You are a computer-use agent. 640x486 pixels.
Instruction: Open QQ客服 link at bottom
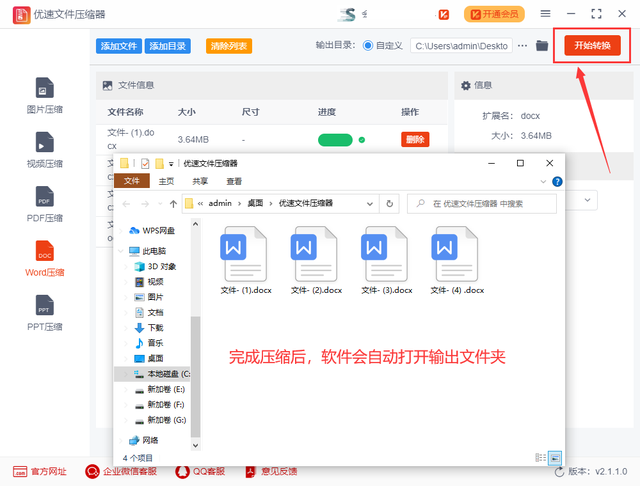(x=200, y=472)
